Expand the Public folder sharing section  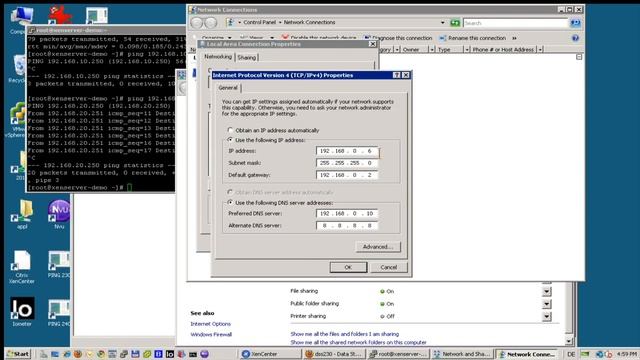[547, 304]
